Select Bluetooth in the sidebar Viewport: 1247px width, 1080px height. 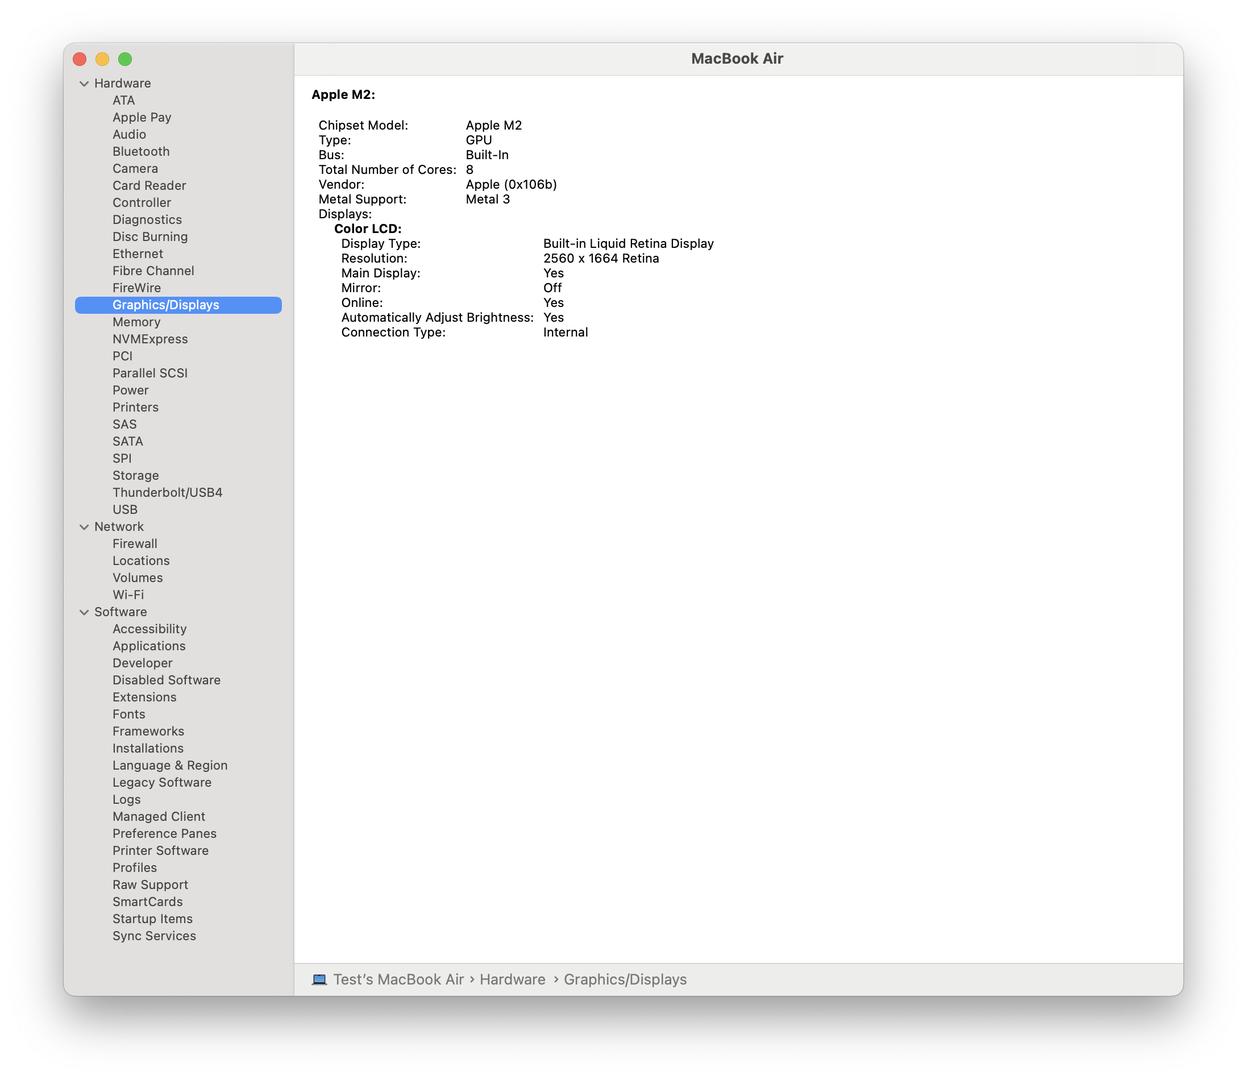tap(141, 151)
